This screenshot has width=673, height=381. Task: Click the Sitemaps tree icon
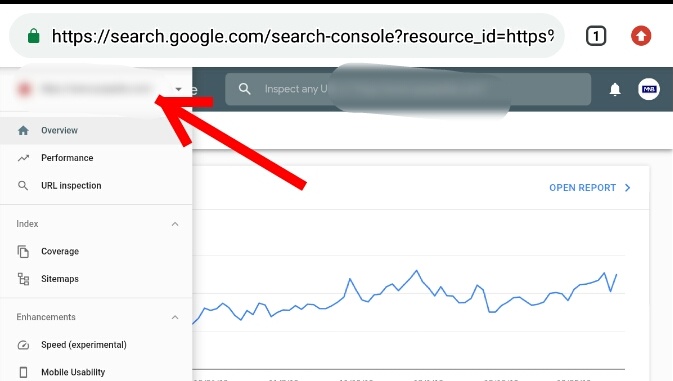click(x=23, y=279)
